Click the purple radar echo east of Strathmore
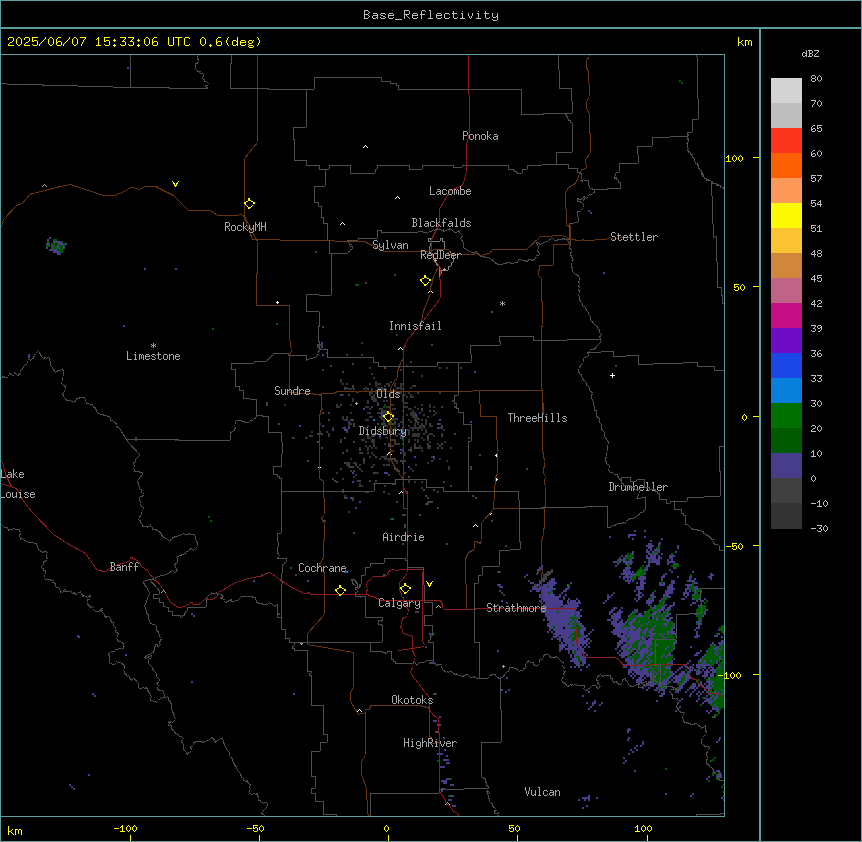 click(563, 618)
